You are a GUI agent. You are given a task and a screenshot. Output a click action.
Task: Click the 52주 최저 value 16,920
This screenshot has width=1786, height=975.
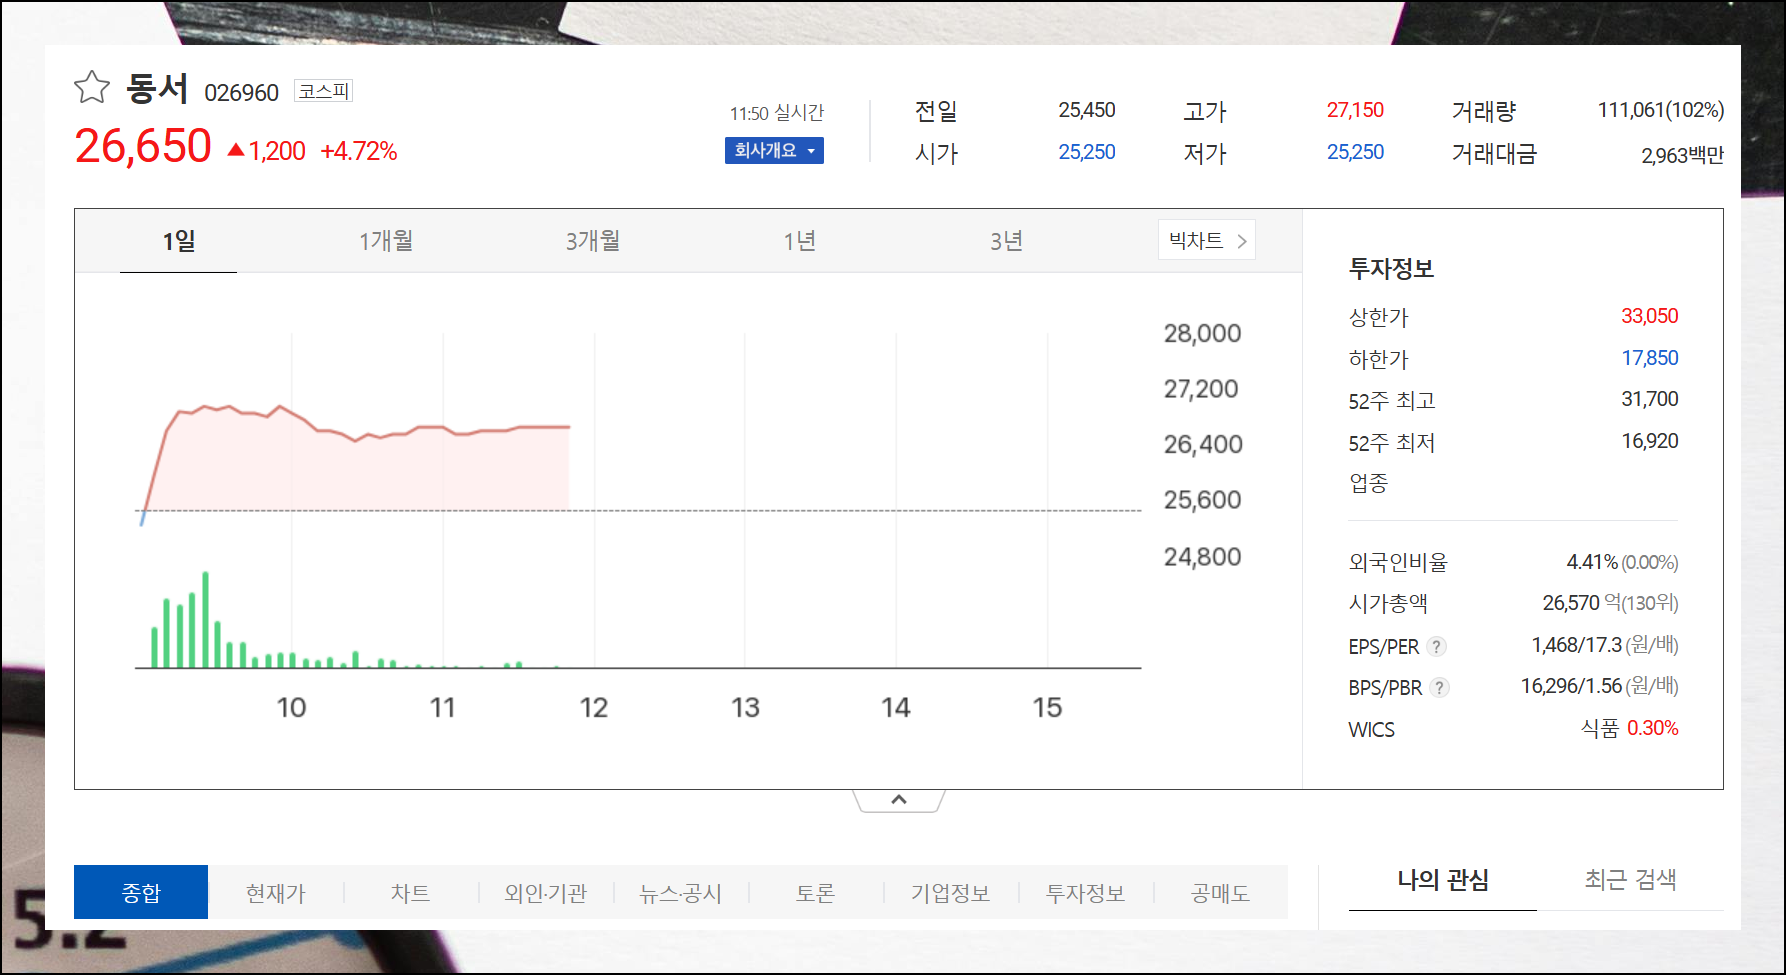click(x=1650, y=441)
